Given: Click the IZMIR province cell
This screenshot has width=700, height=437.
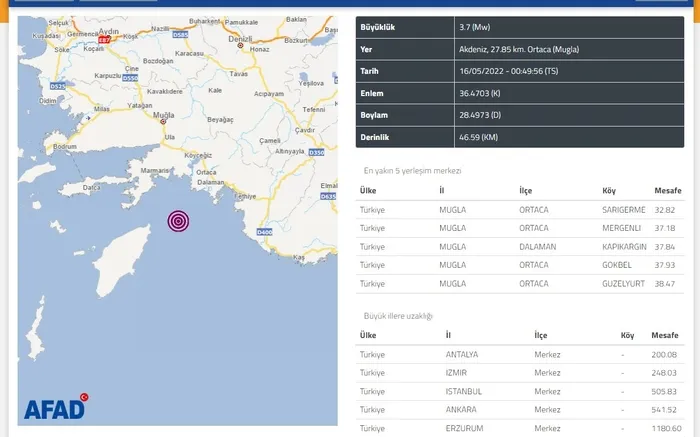Looking at the screenshot, I should pos(456,373).
